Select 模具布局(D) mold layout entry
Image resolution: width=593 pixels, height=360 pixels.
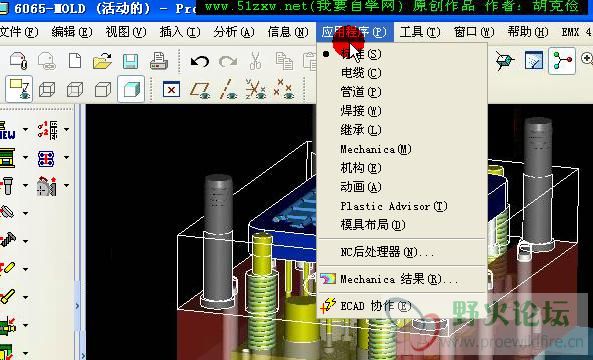pos(402,225)
